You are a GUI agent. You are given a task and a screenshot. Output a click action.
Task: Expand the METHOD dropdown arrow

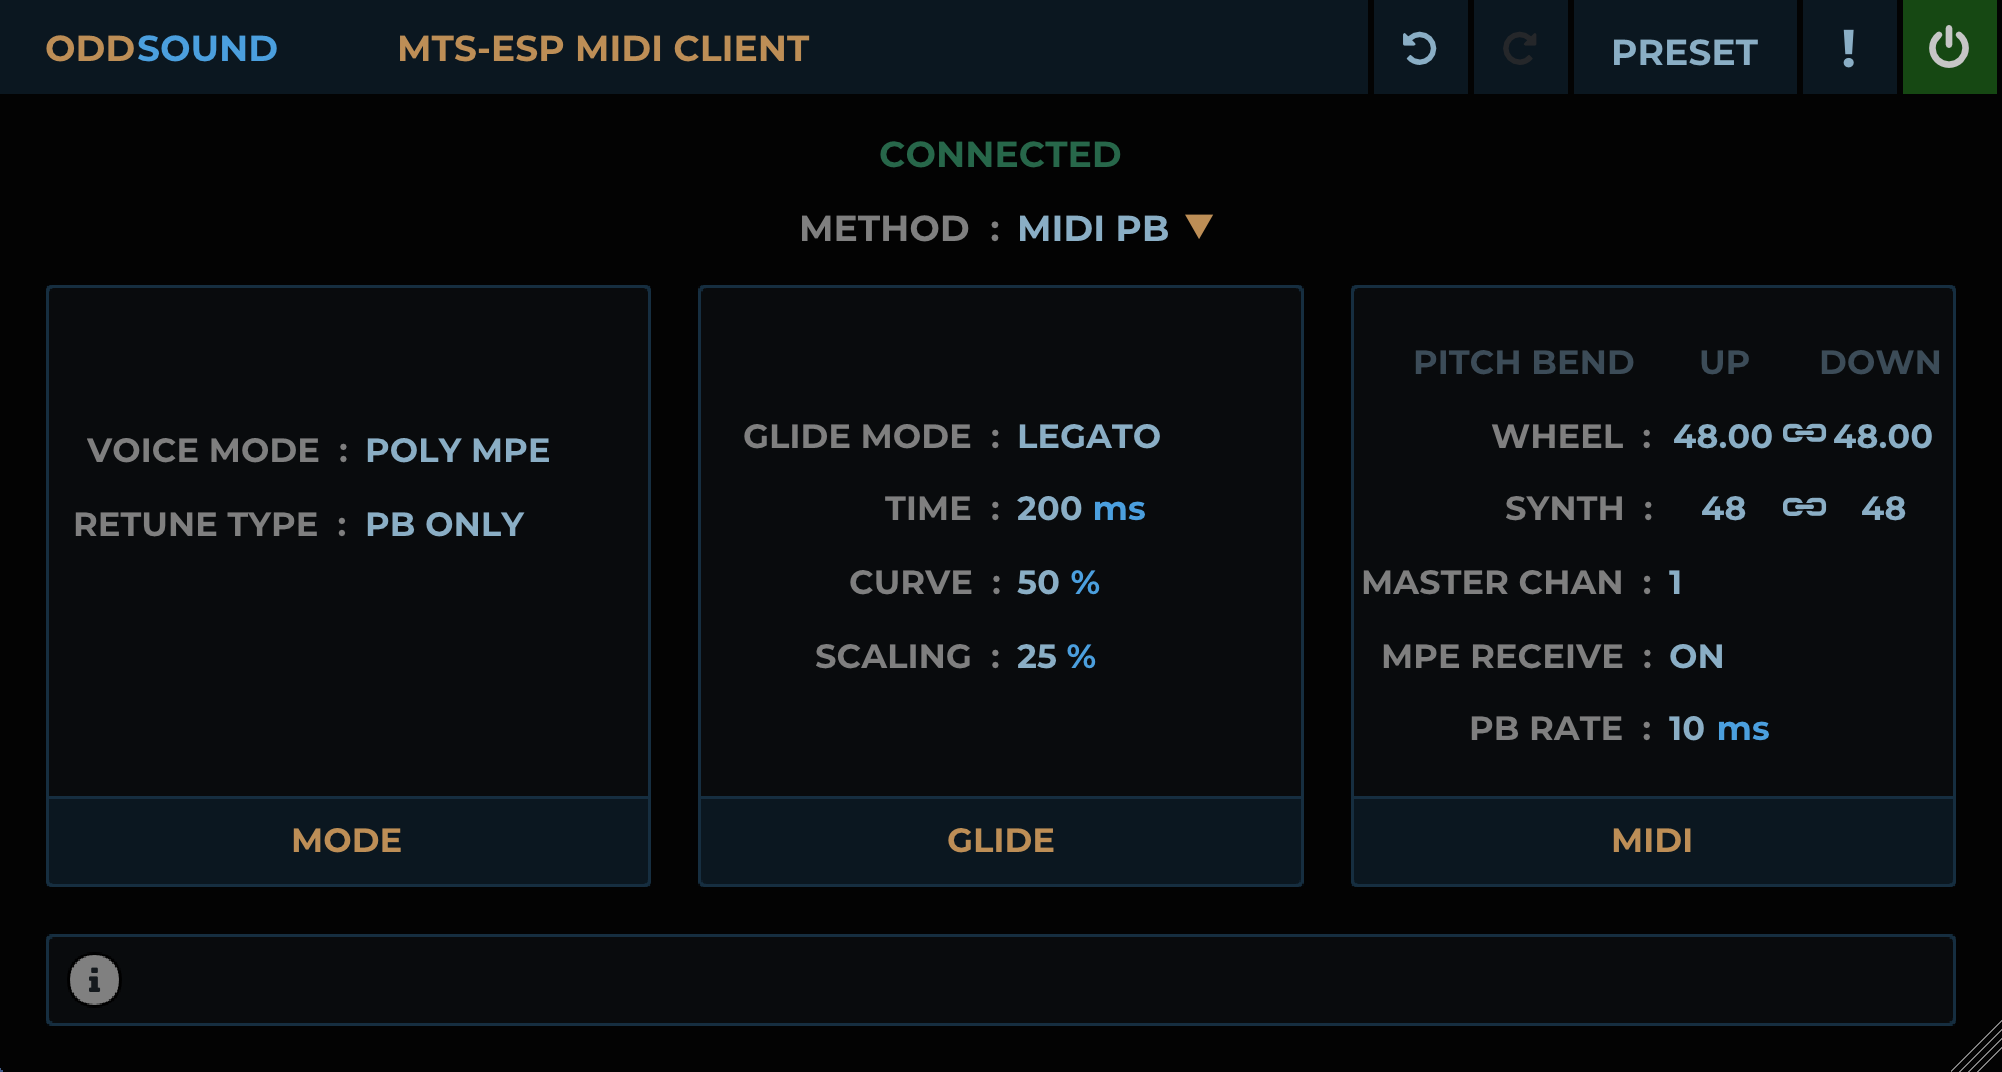[x=1199, y=227]
